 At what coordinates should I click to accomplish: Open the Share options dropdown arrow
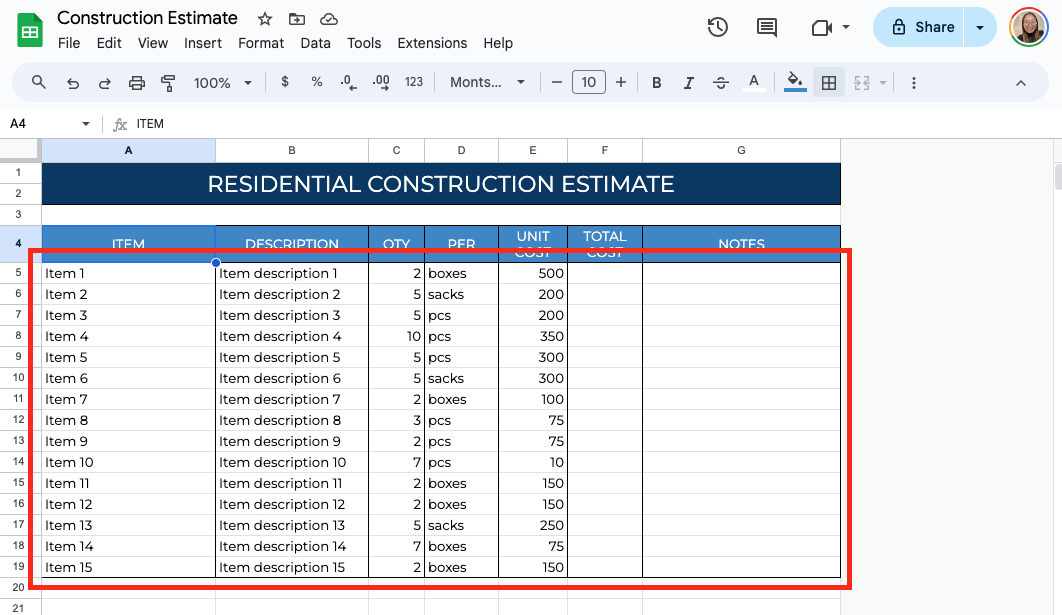coord(980,28)
